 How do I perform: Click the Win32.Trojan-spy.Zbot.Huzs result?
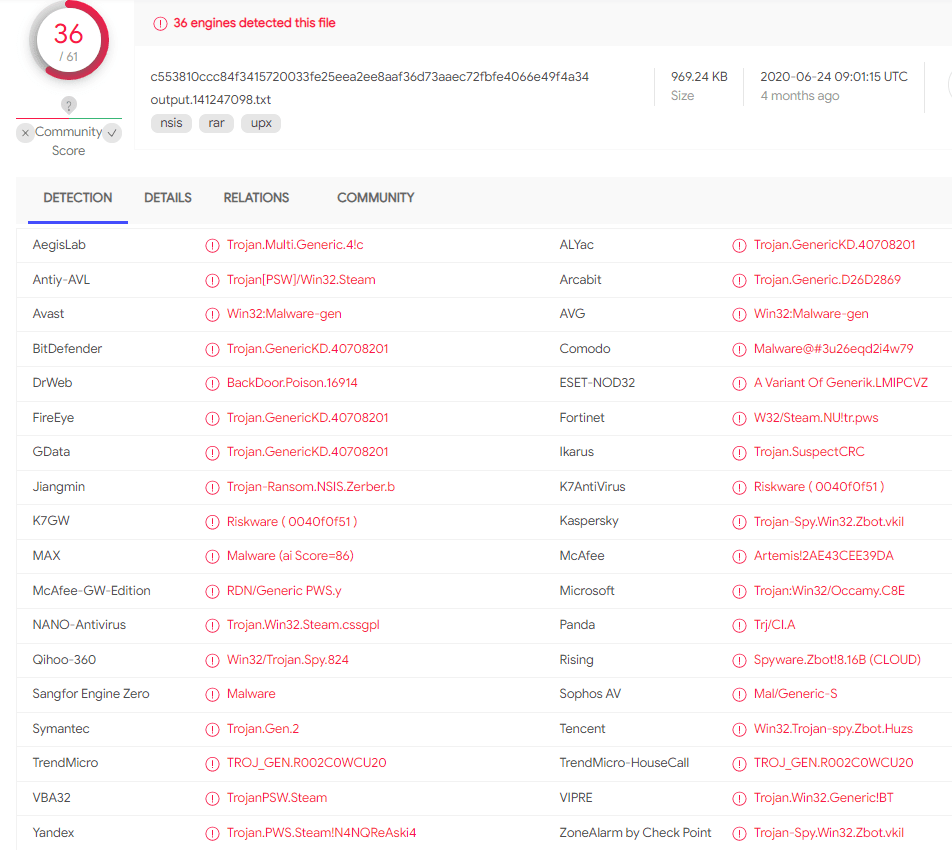pos(833,729)
